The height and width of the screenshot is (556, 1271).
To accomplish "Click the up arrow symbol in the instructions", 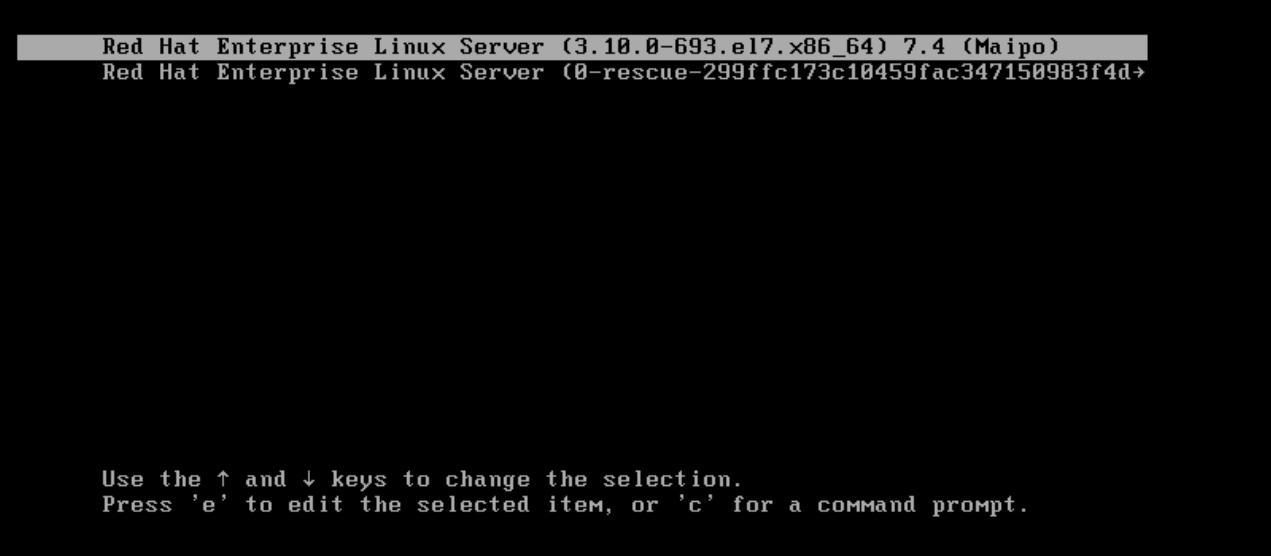I will 223,480.
